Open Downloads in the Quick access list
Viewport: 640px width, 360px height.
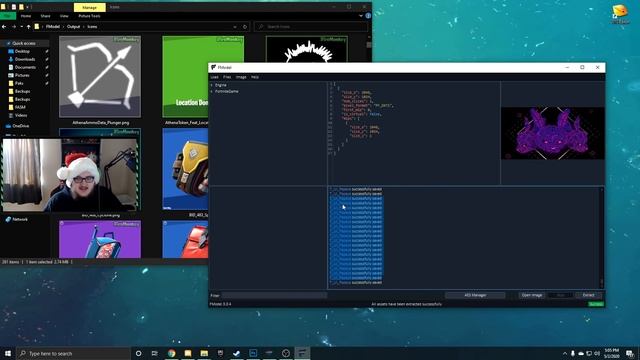24,59
